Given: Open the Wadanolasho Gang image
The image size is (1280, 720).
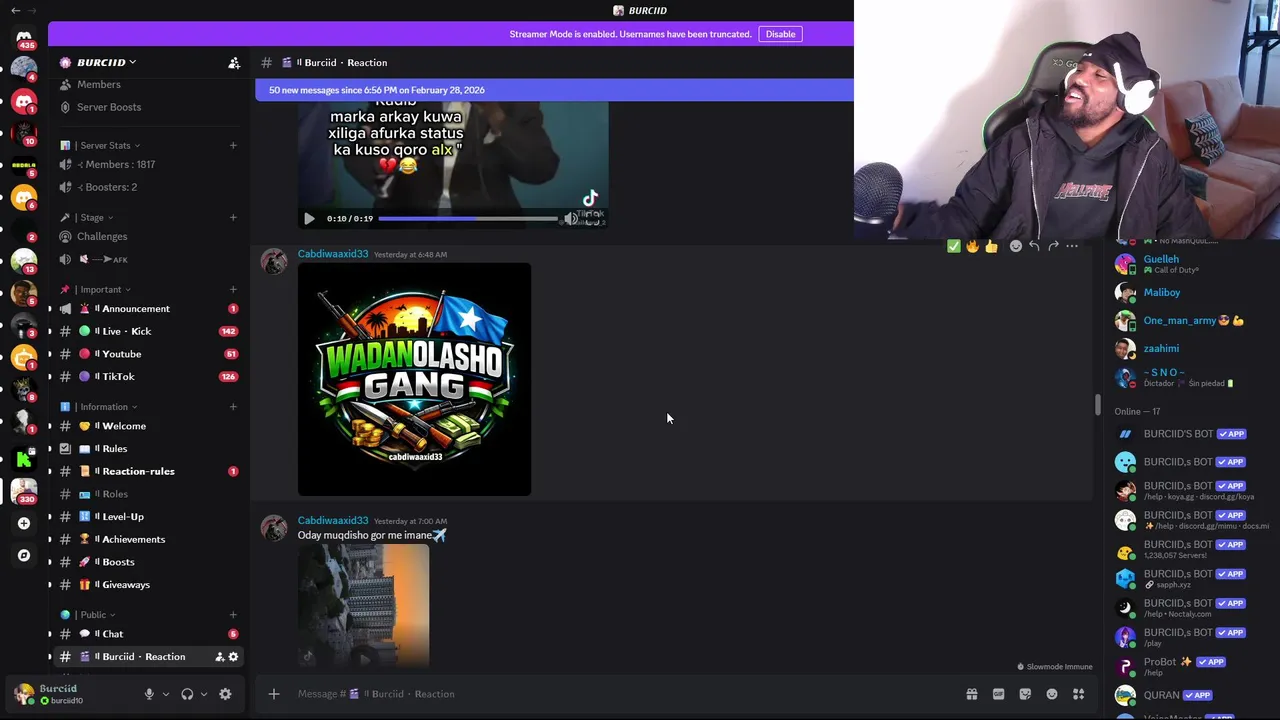Looking at the screenshot, I should (x=414, y=379).
